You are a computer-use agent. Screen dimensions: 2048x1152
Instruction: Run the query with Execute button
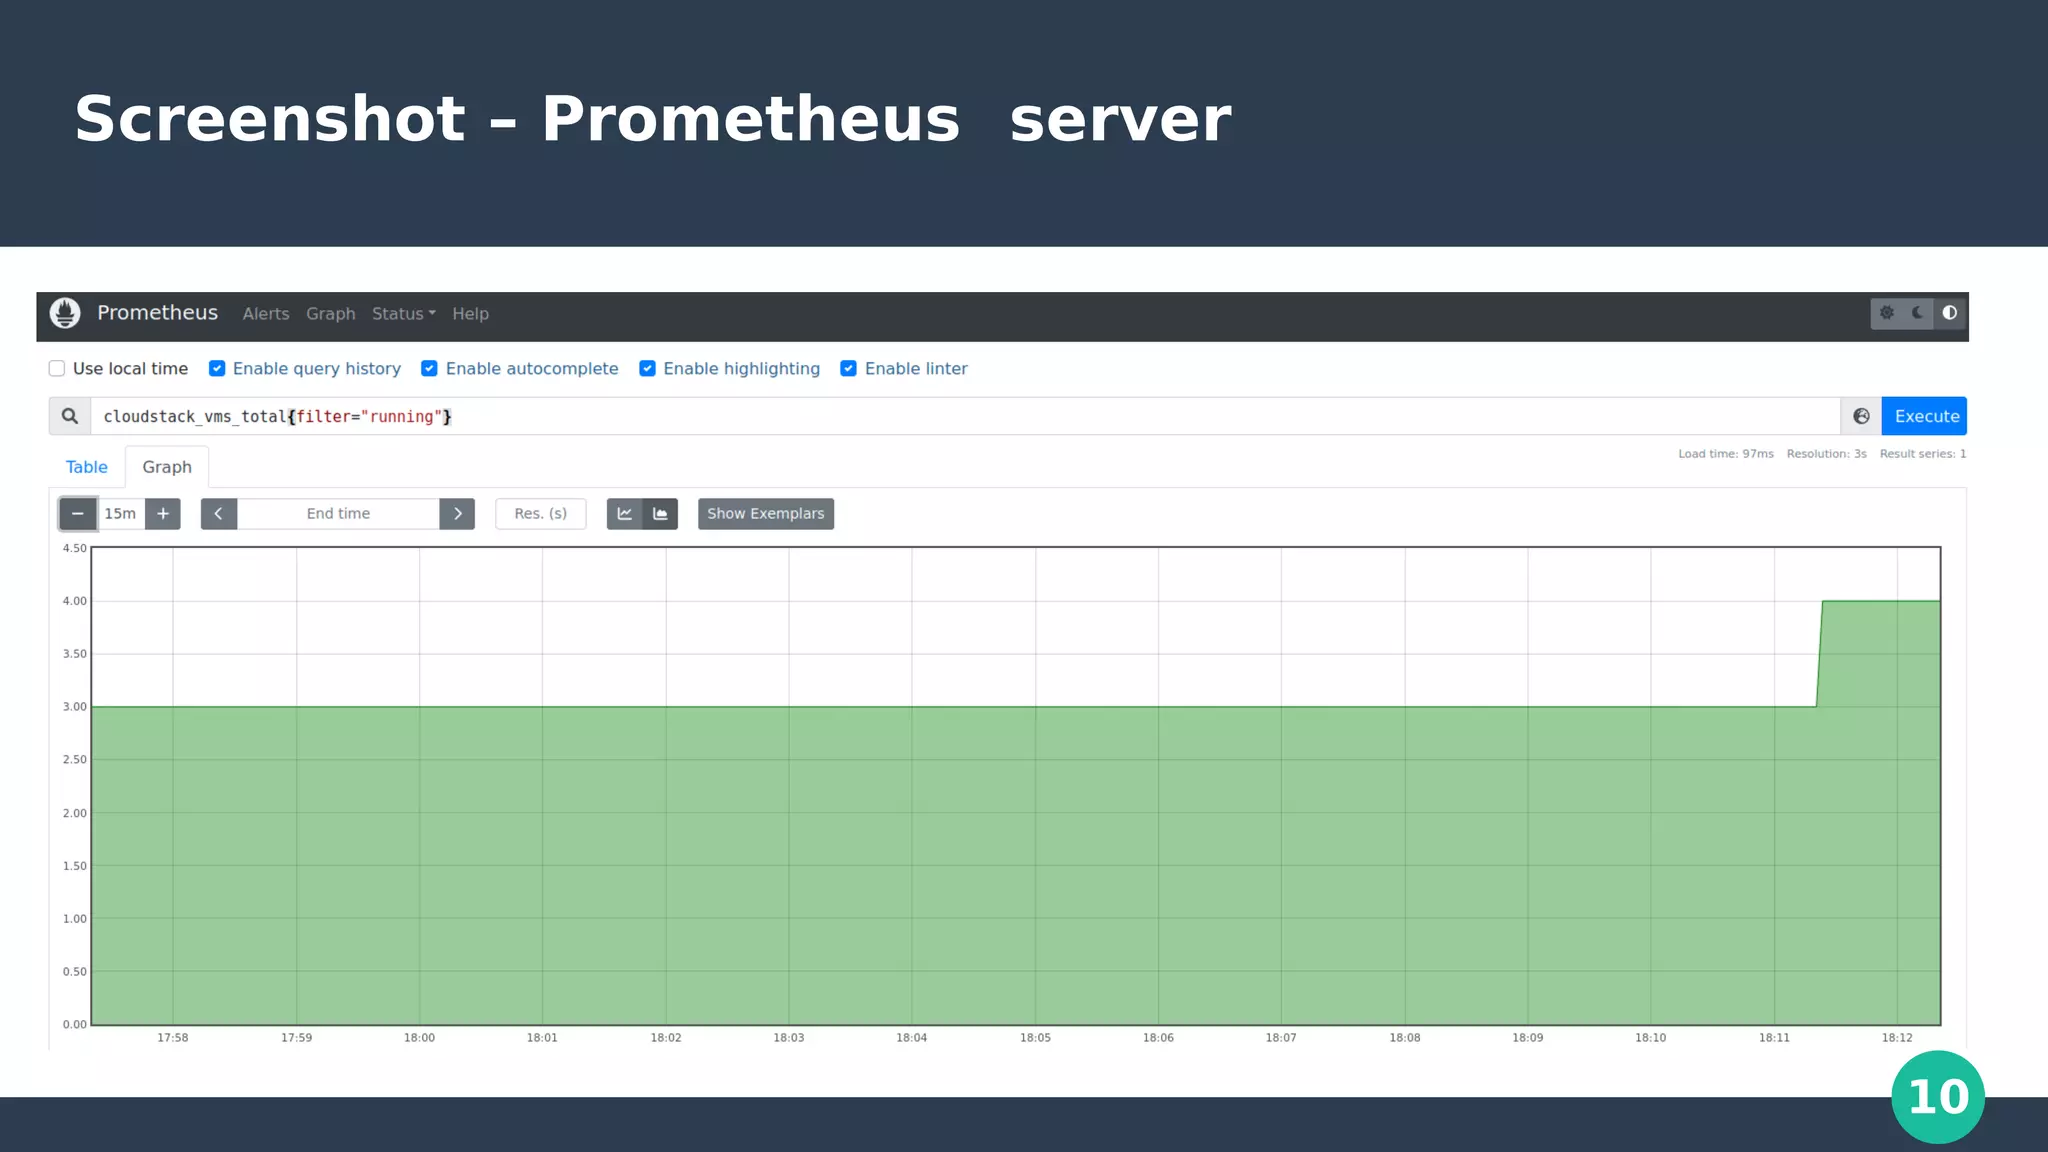pyautogui.click(x=1925, y=416)
